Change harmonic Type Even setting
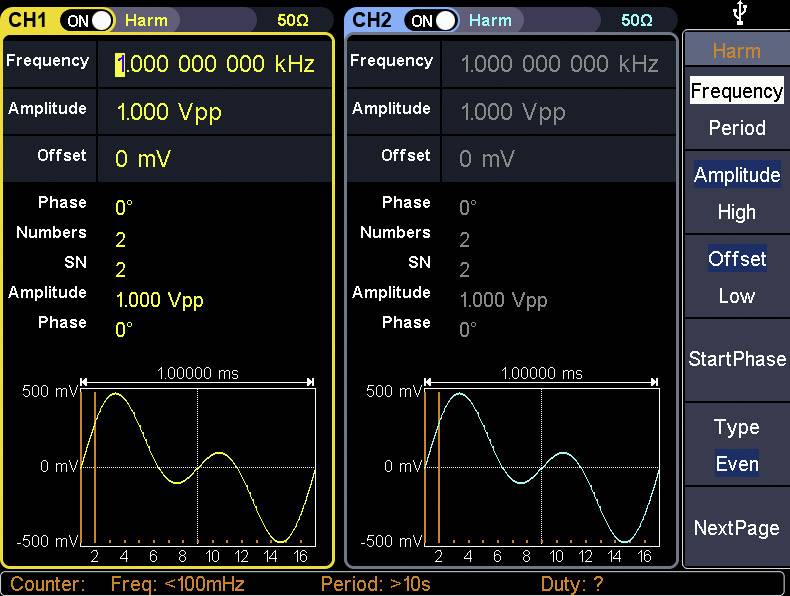Viewport: 790px width, 596px height. tap(736, 445)
